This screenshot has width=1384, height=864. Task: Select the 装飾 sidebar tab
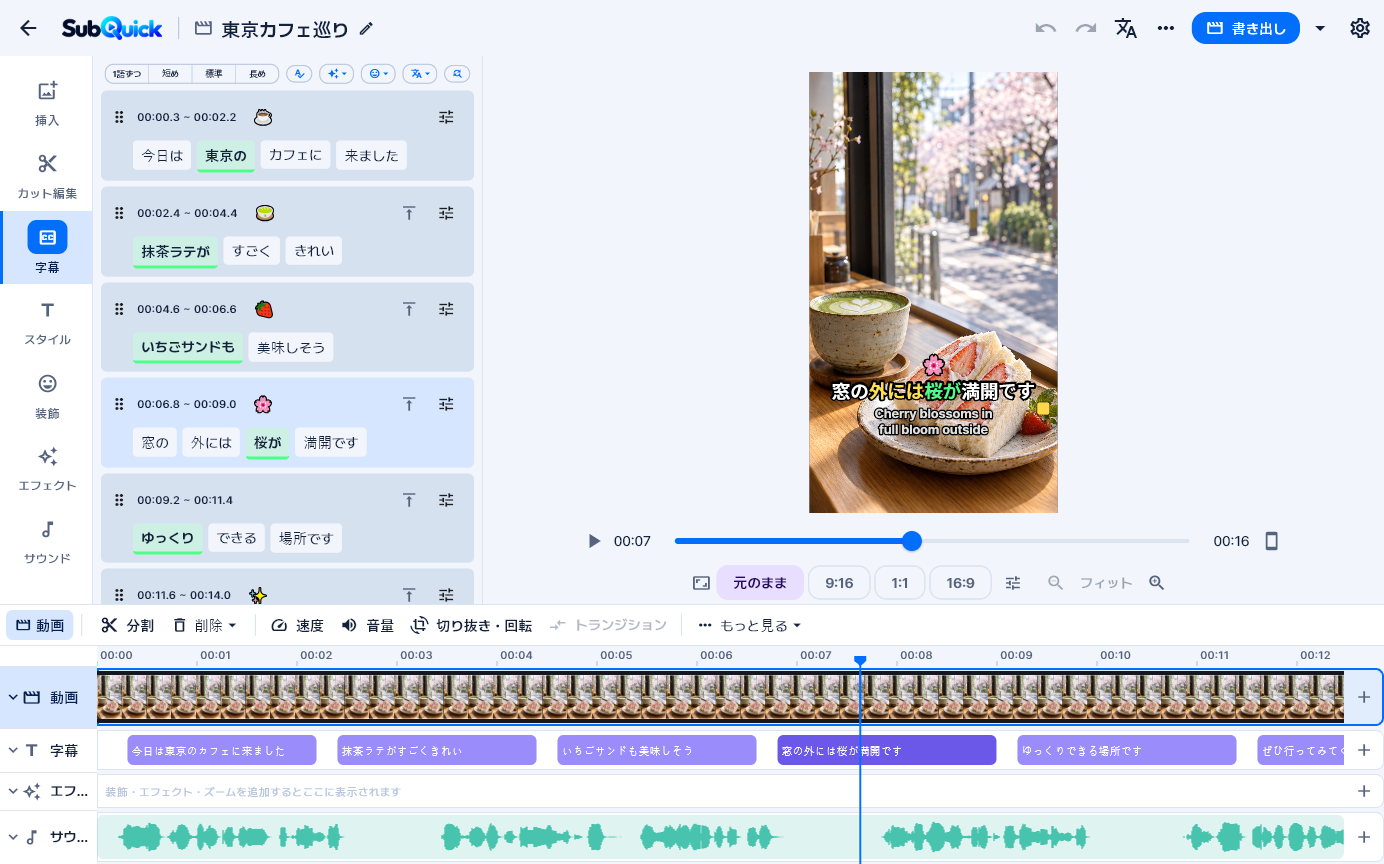47,395
